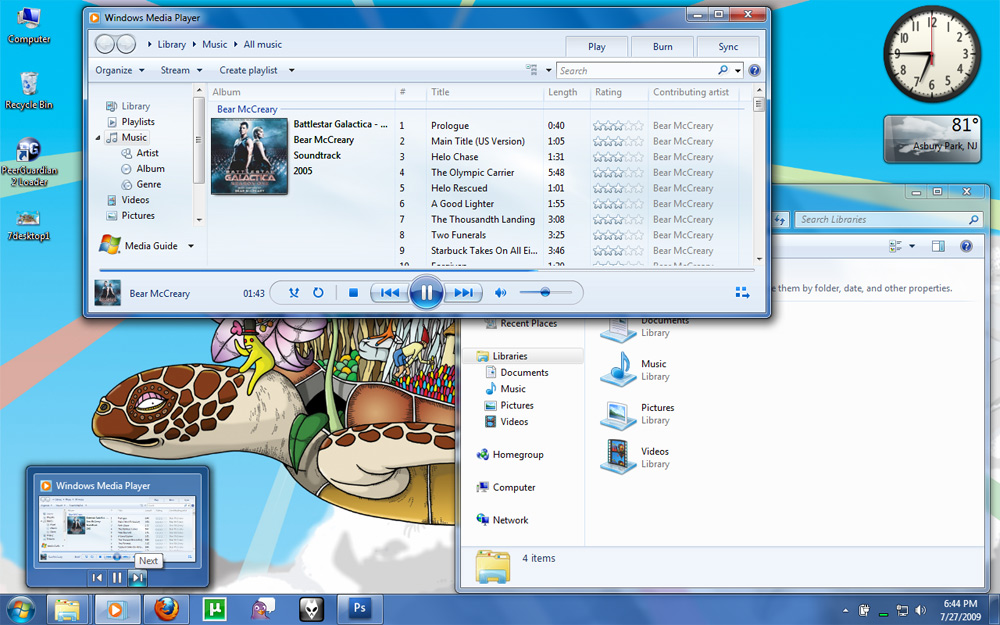This screenshot has width=1000, height=625.
Task: Switch to Now Playing view icon
Action: (742, 293)
